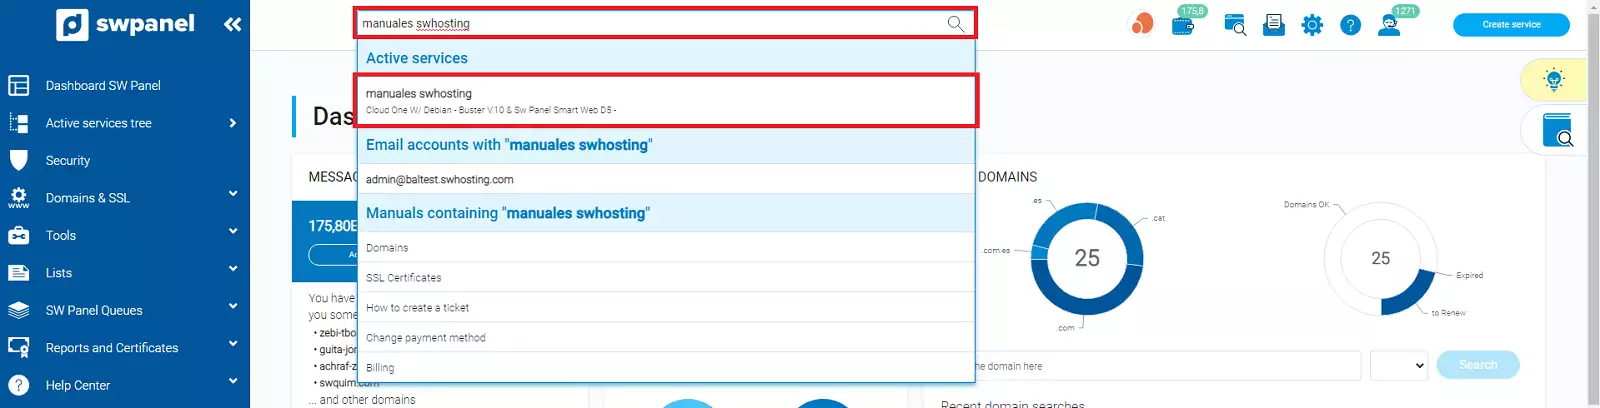
Task: Expand the Tools sidebar section
Action: (x=232, y=234)
